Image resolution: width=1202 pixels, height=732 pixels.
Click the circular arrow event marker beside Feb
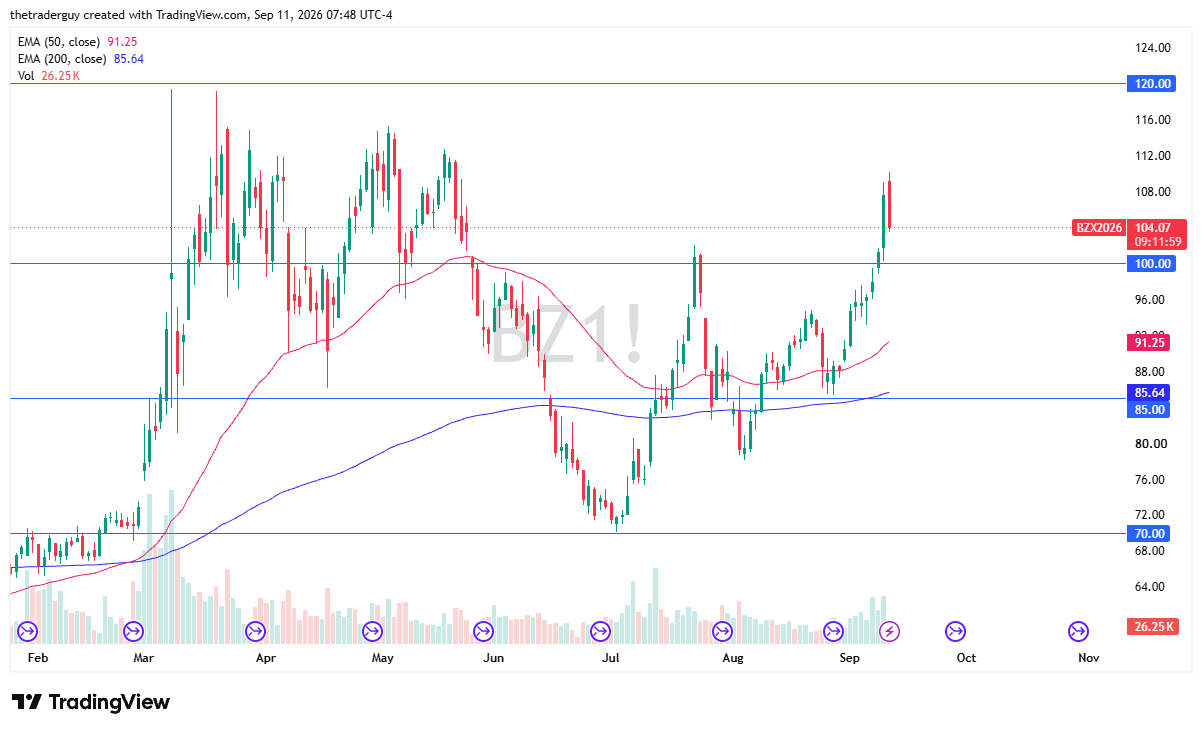point(27,631)
